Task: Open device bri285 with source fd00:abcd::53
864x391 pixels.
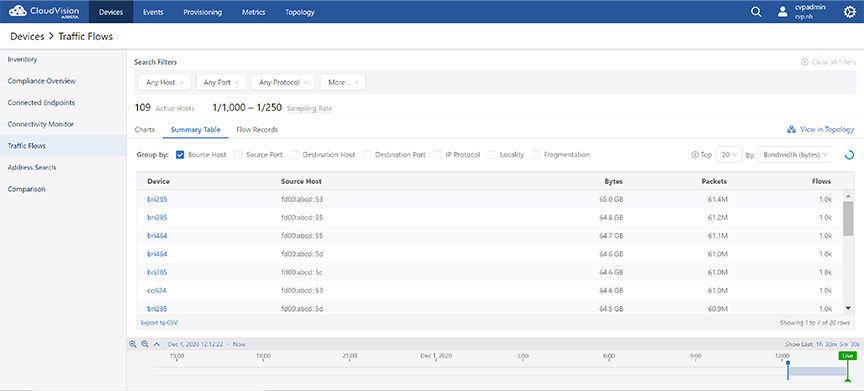Action: pyautogui.click(x=157, y=199)
